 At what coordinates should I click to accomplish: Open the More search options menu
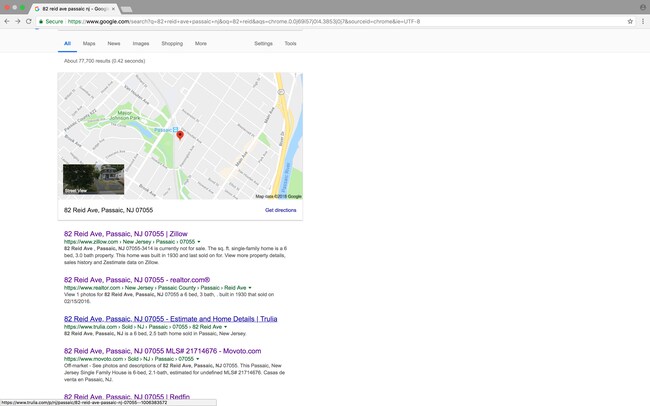pyautogui.click(x=201, y=44)
